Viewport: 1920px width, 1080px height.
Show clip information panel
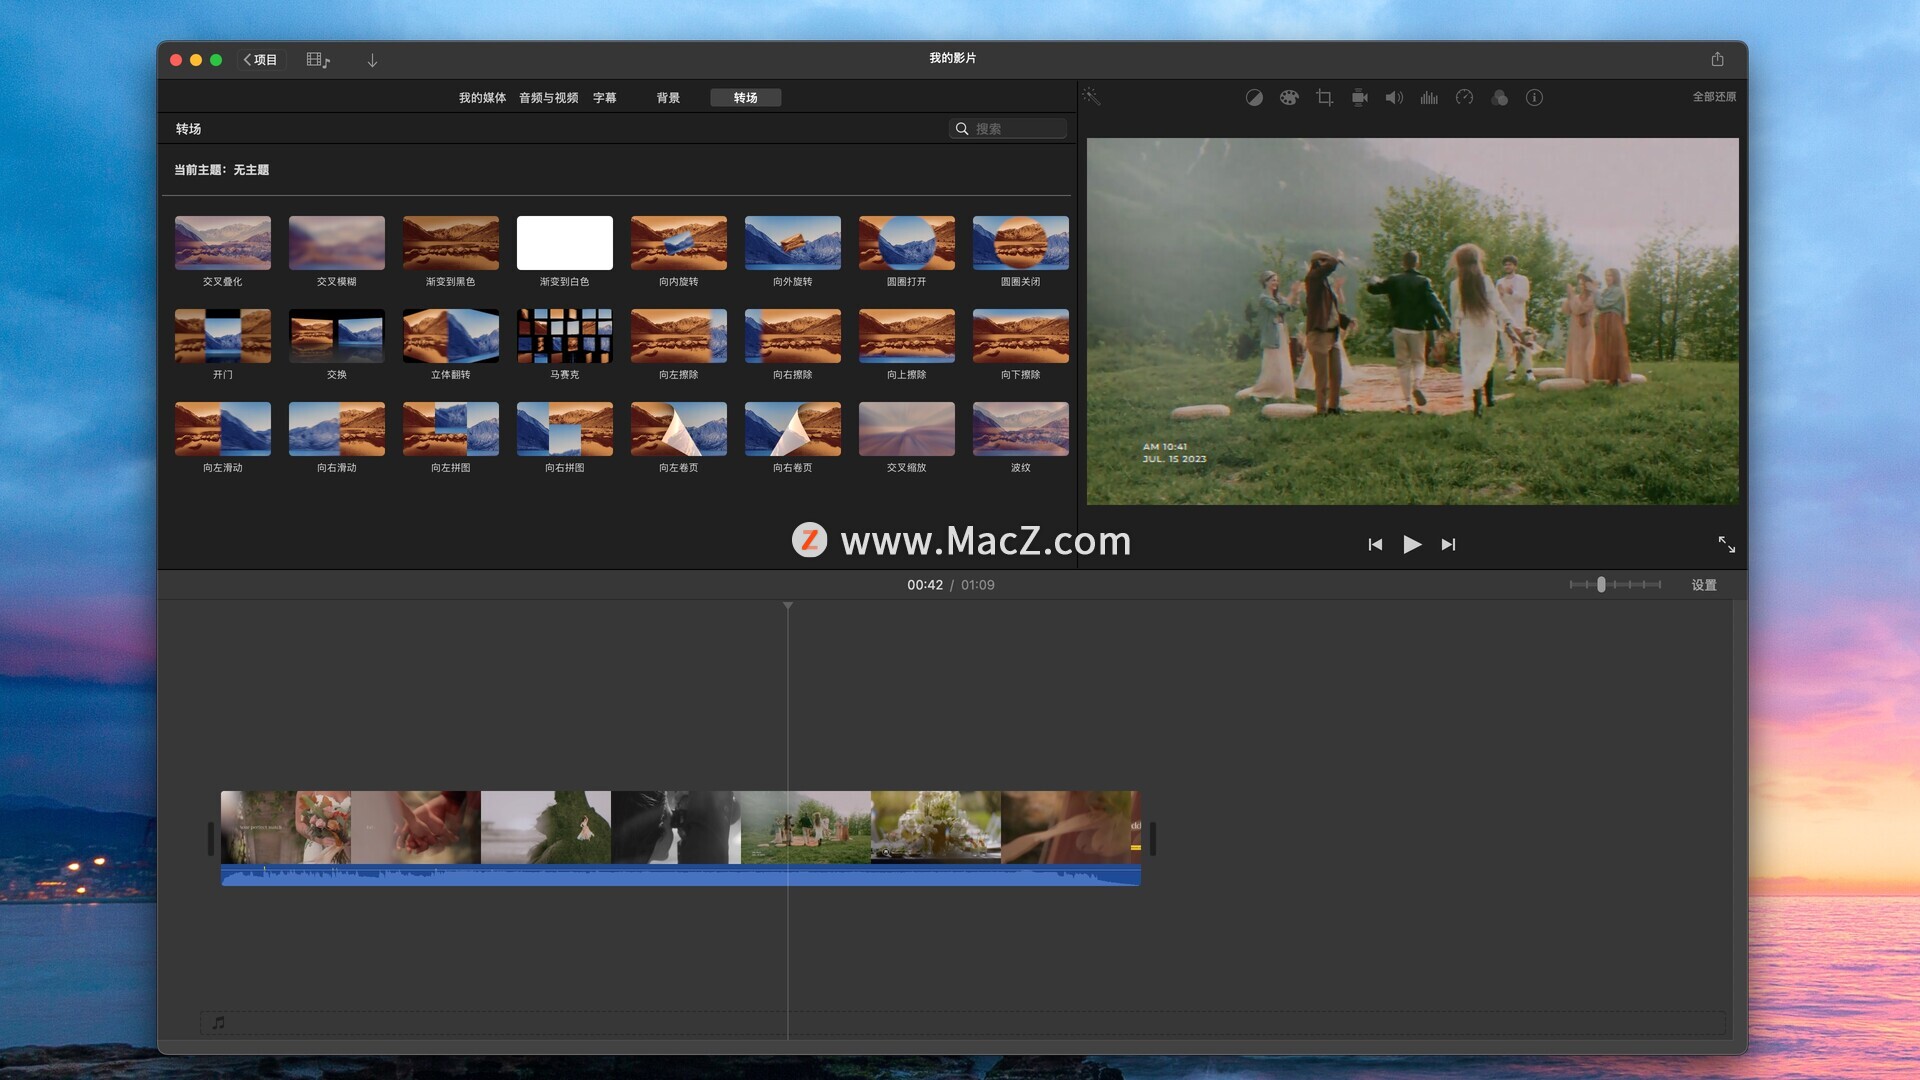[1534, 97]
